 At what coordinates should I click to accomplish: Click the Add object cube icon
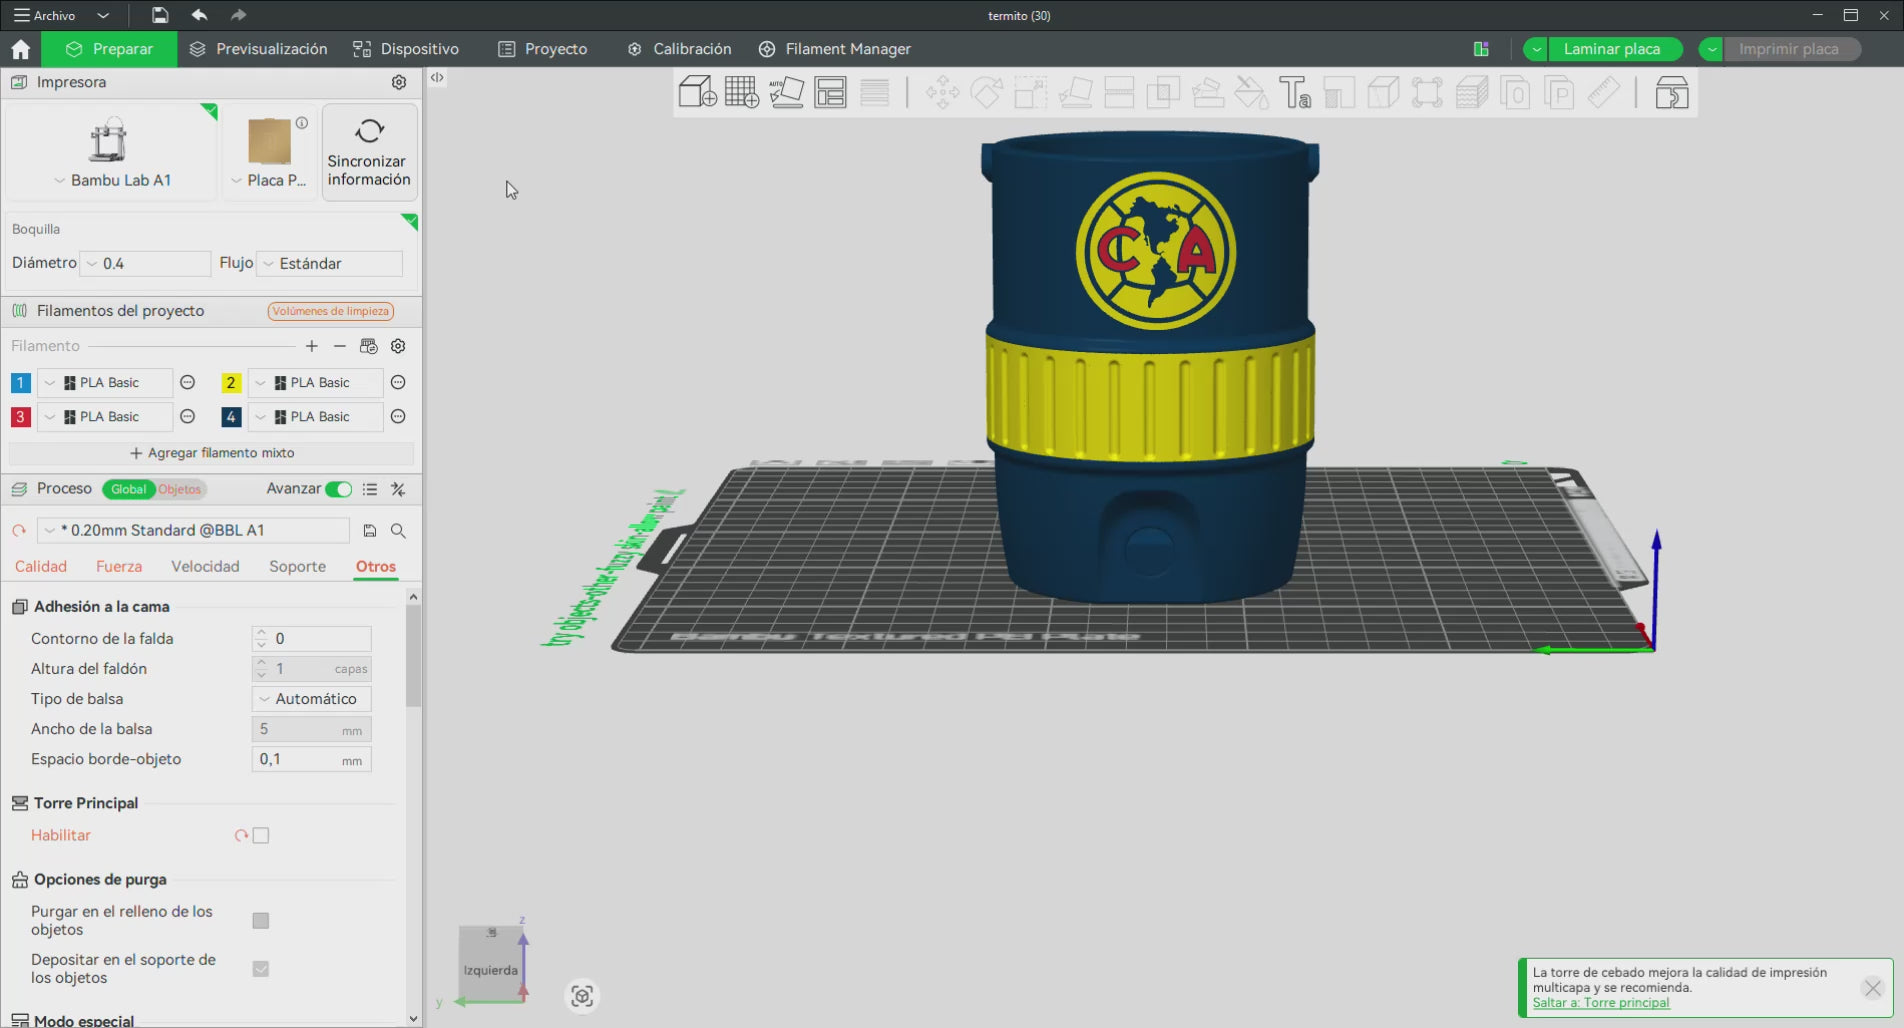pyautogui.click(x=697, y=93)
